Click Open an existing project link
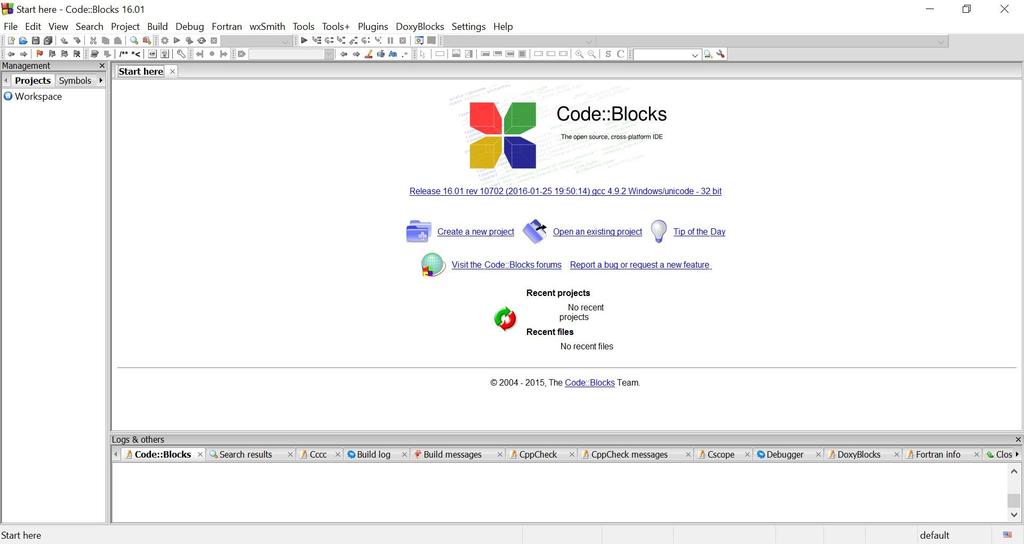The image size is (1024, 544). click(598, 232)
